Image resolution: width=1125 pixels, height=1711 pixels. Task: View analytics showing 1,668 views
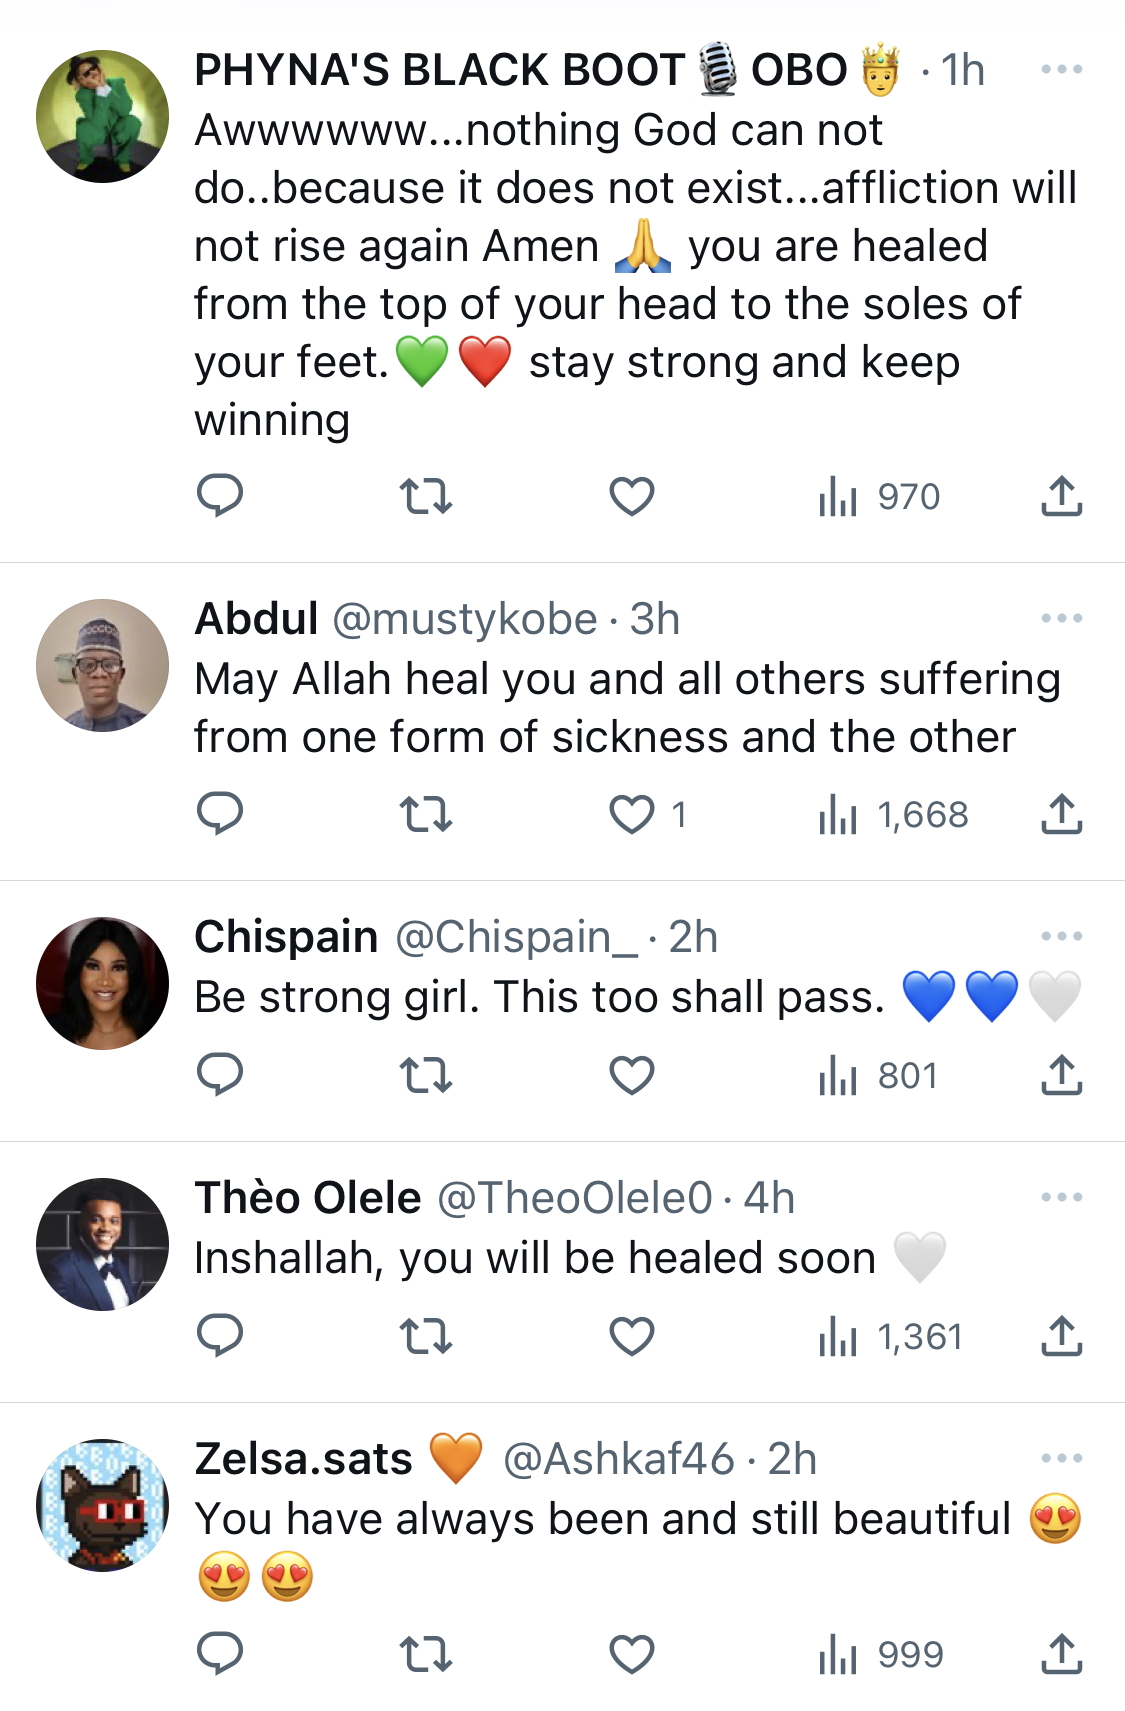pos(893,814)
